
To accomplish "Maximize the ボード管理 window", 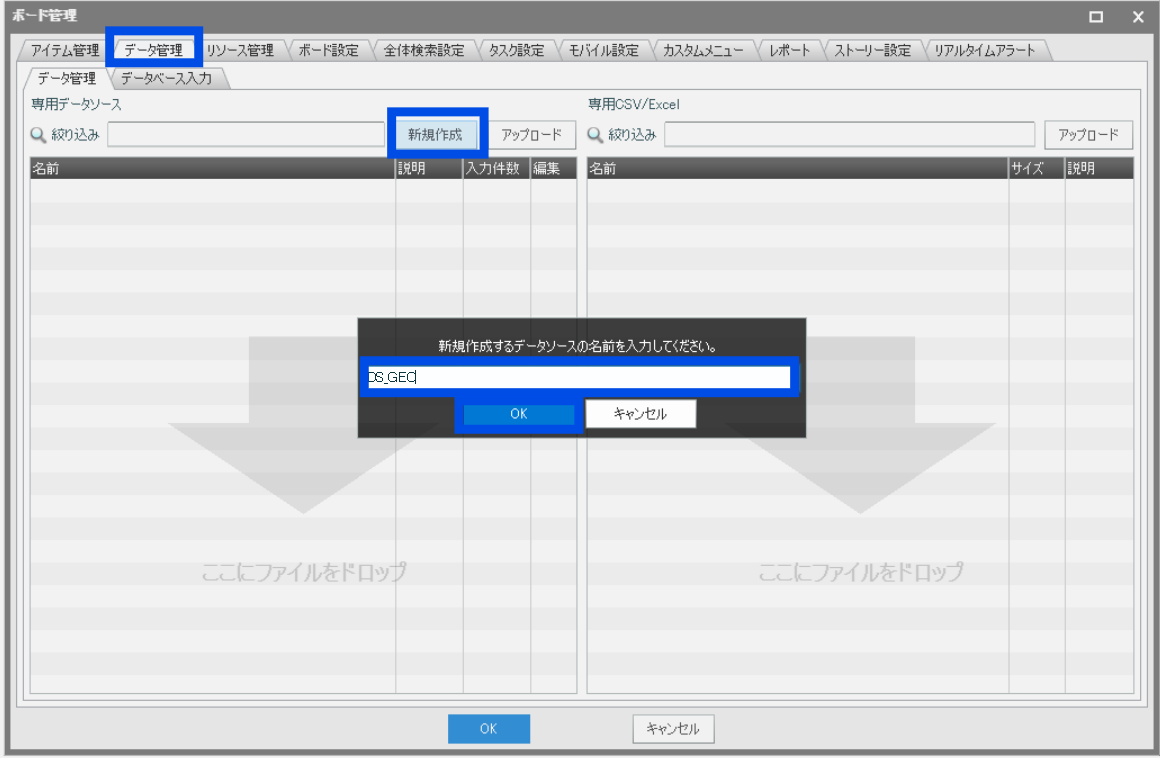I will tap(1096, 16).
